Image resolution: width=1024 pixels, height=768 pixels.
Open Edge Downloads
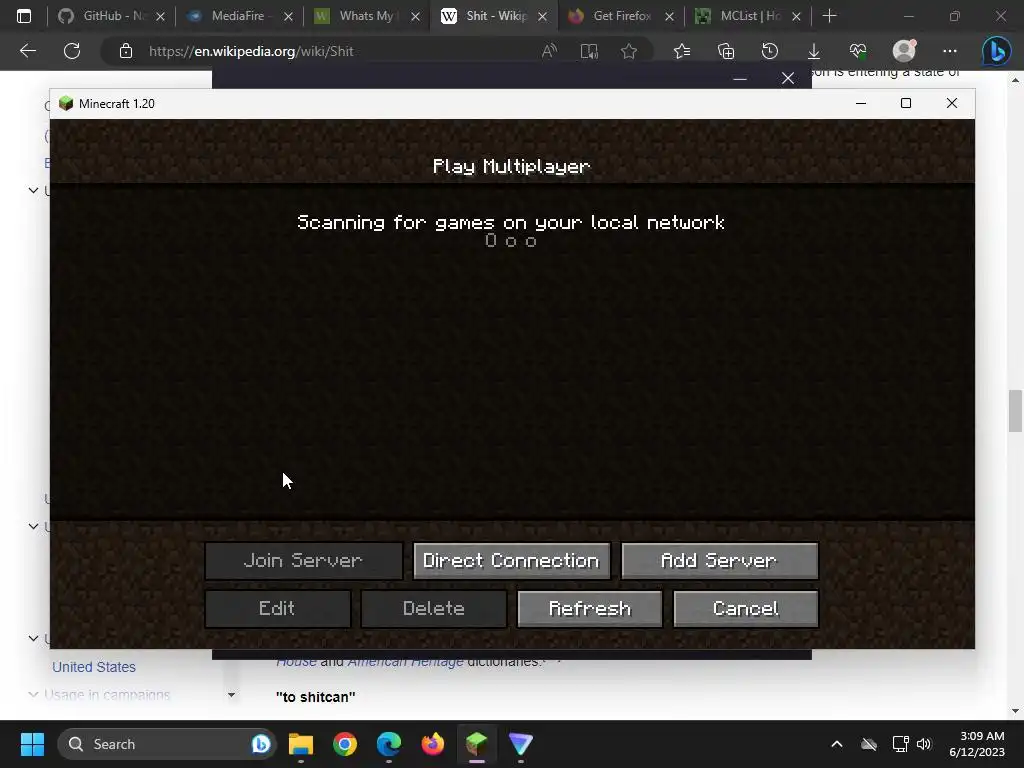(x=814, y=51)
